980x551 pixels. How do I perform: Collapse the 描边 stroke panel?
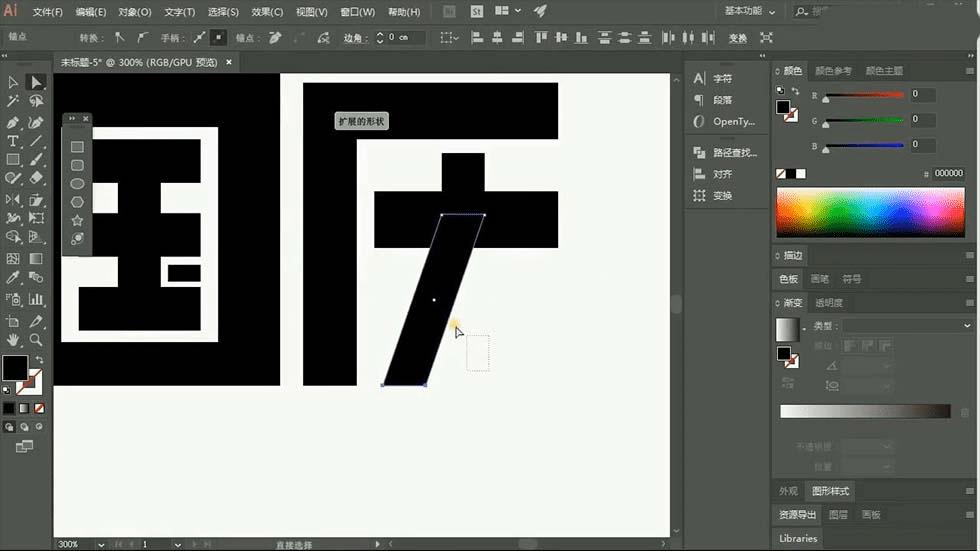778,256
